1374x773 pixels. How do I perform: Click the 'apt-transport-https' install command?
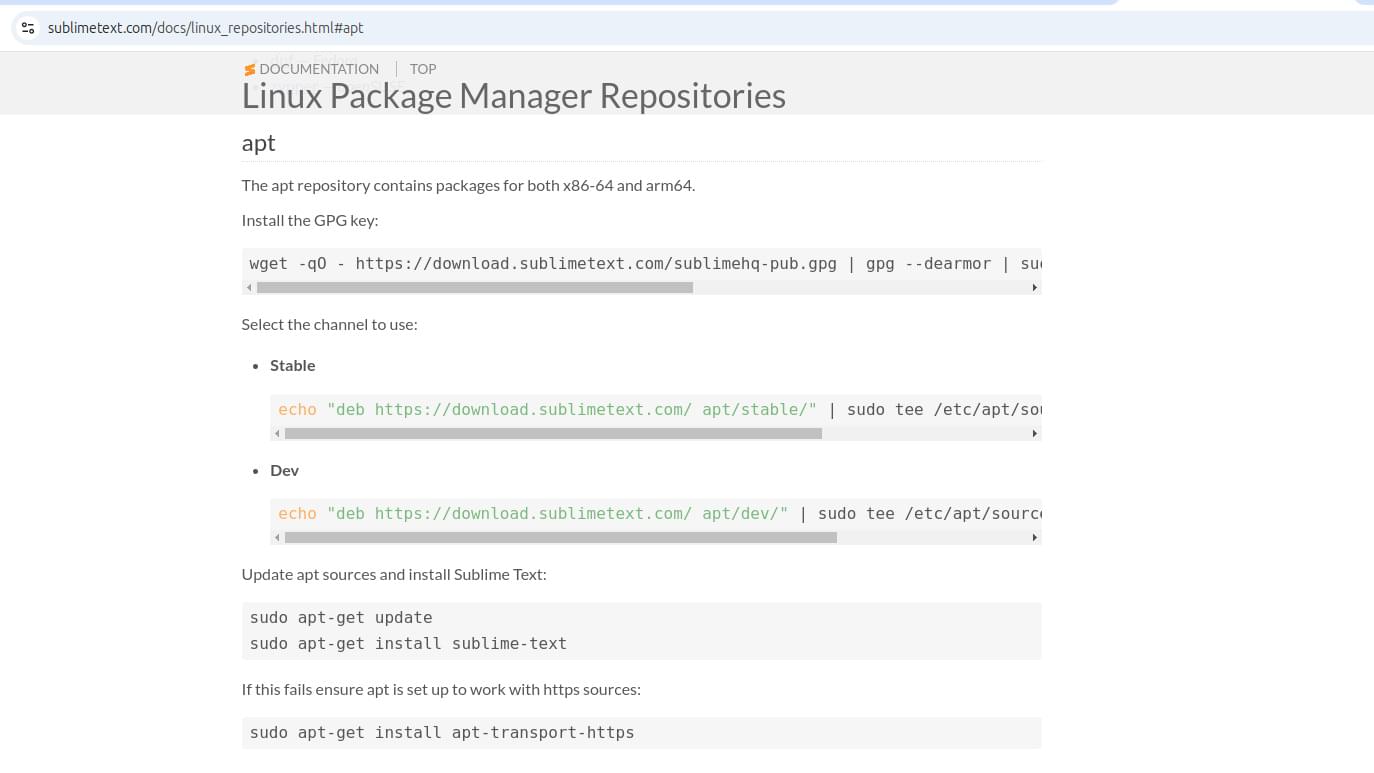click(x=442, y=733)
